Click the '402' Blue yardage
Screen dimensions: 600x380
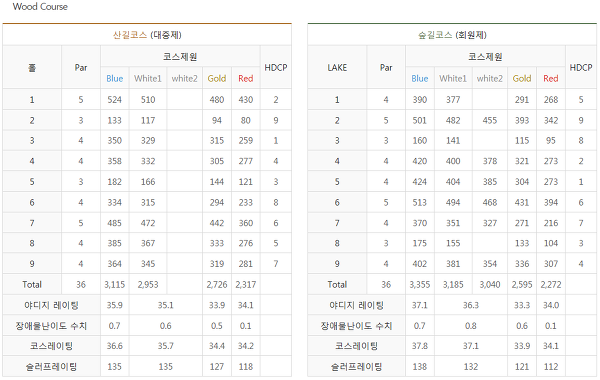[419, 264]
